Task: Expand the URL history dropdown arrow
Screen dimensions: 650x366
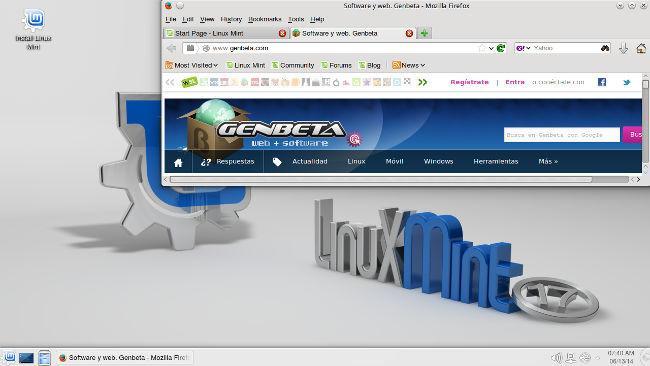Action: point(491,48)
